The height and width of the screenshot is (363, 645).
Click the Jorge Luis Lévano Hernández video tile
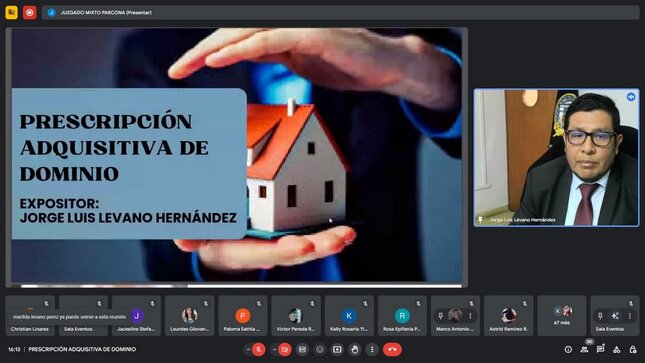[x=557, y=157]
